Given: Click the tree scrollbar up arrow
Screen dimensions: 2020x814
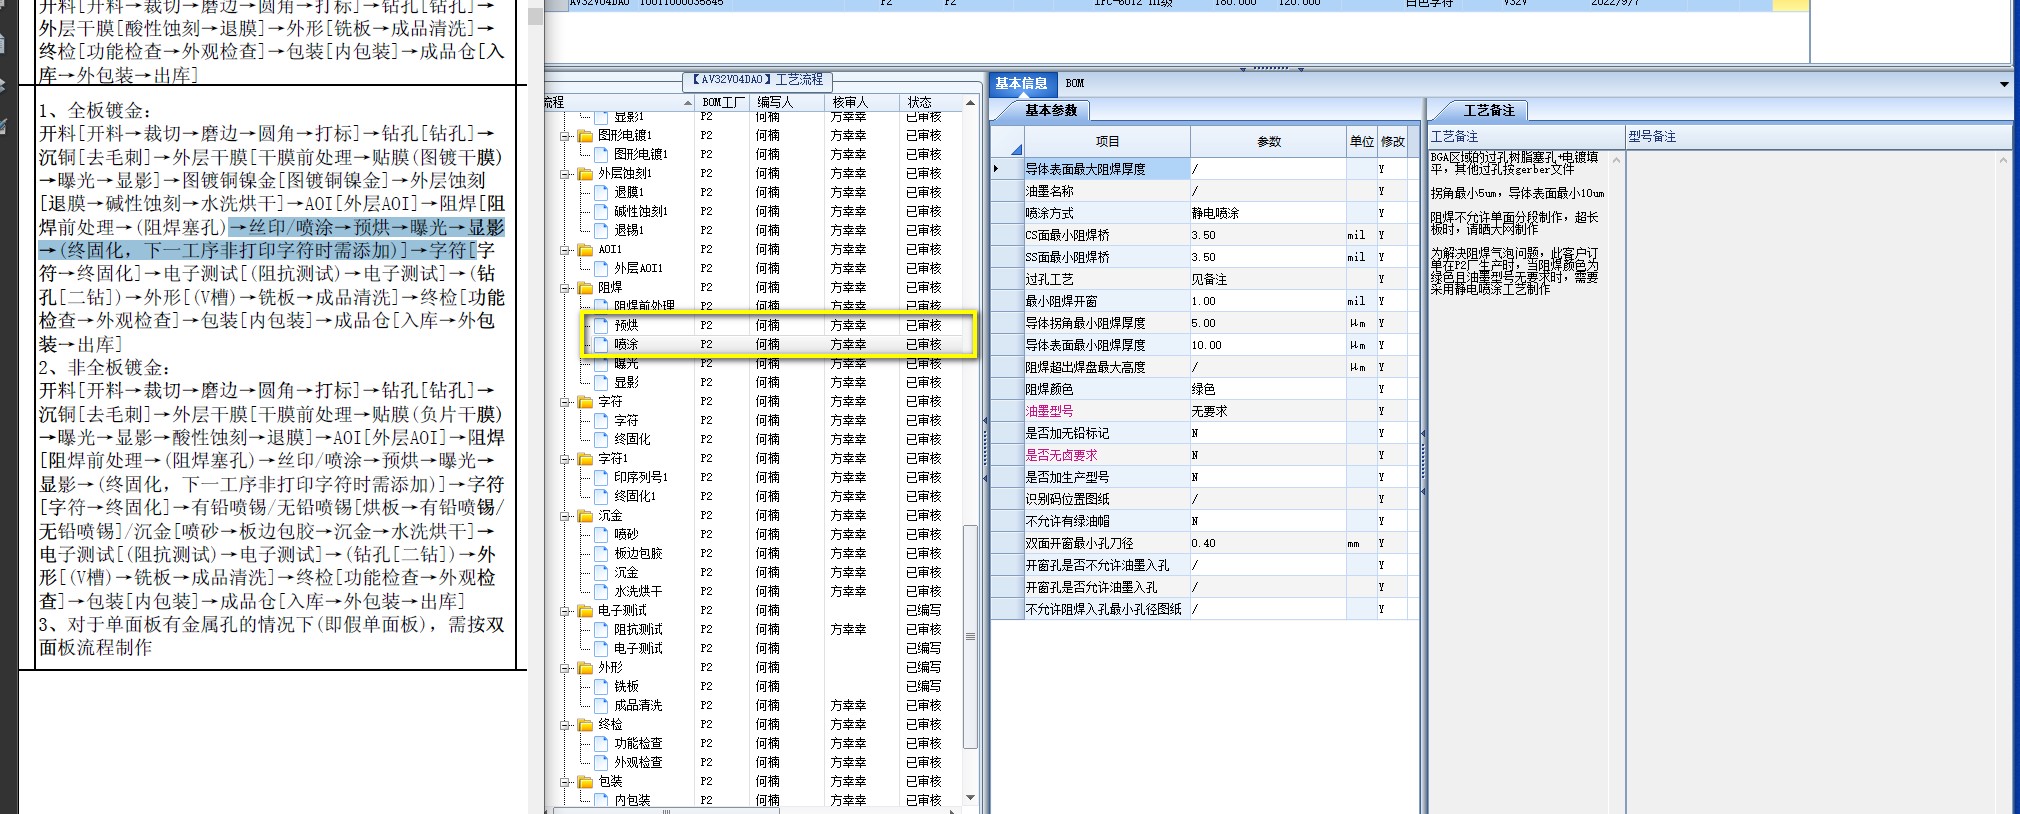Looking at the screenshot, I should (x=969, y=103).
